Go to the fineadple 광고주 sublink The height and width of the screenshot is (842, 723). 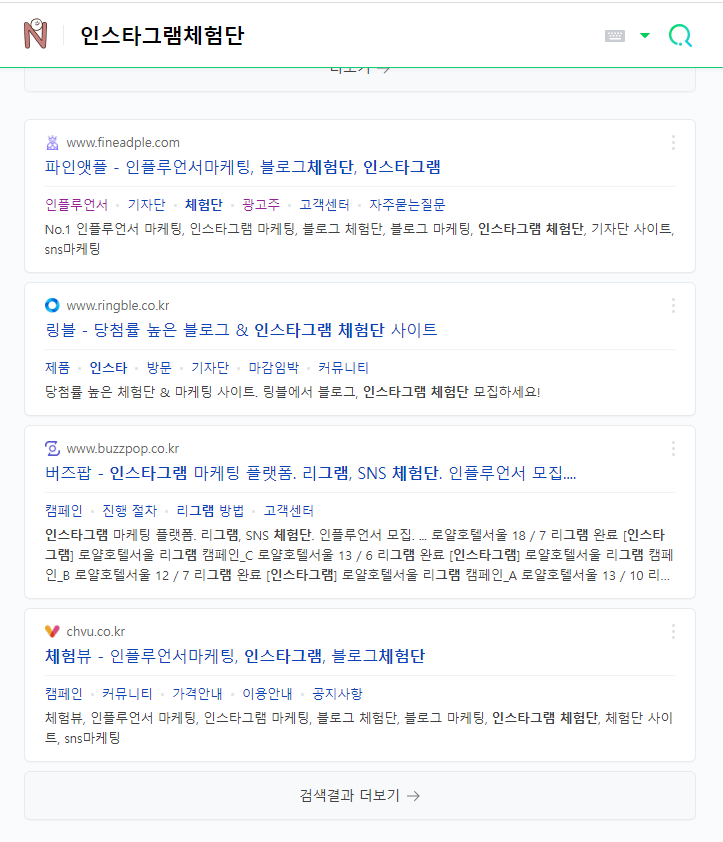click(261, 205)
